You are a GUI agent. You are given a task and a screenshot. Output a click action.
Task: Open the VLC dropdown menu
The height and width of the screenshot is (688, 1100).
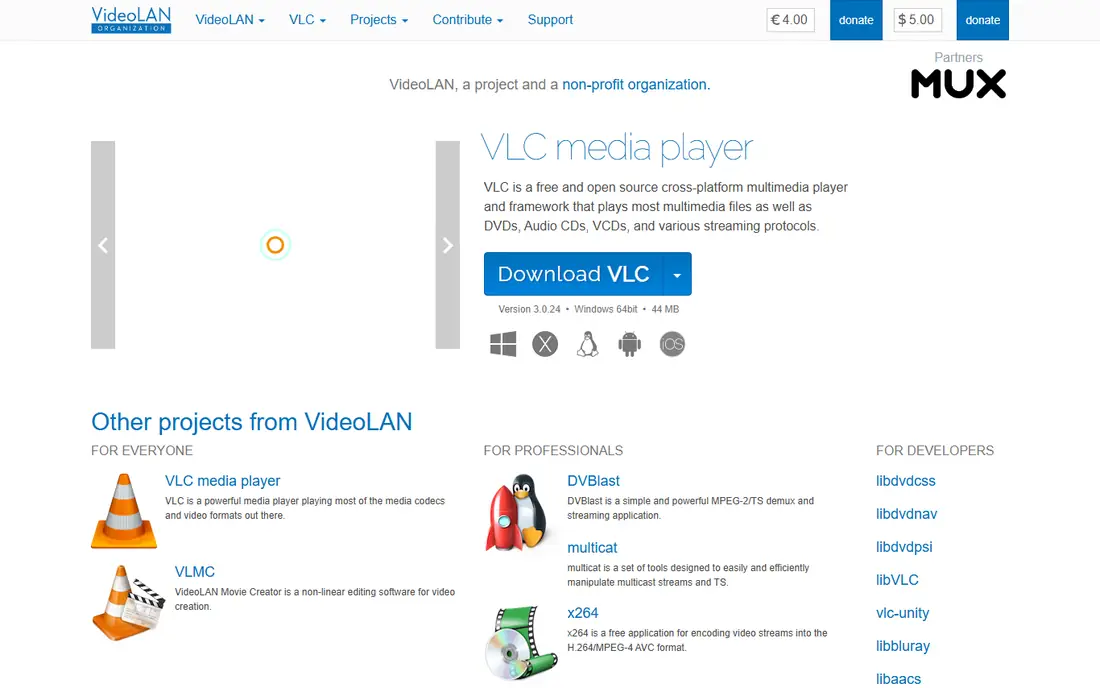click(307, 20)
